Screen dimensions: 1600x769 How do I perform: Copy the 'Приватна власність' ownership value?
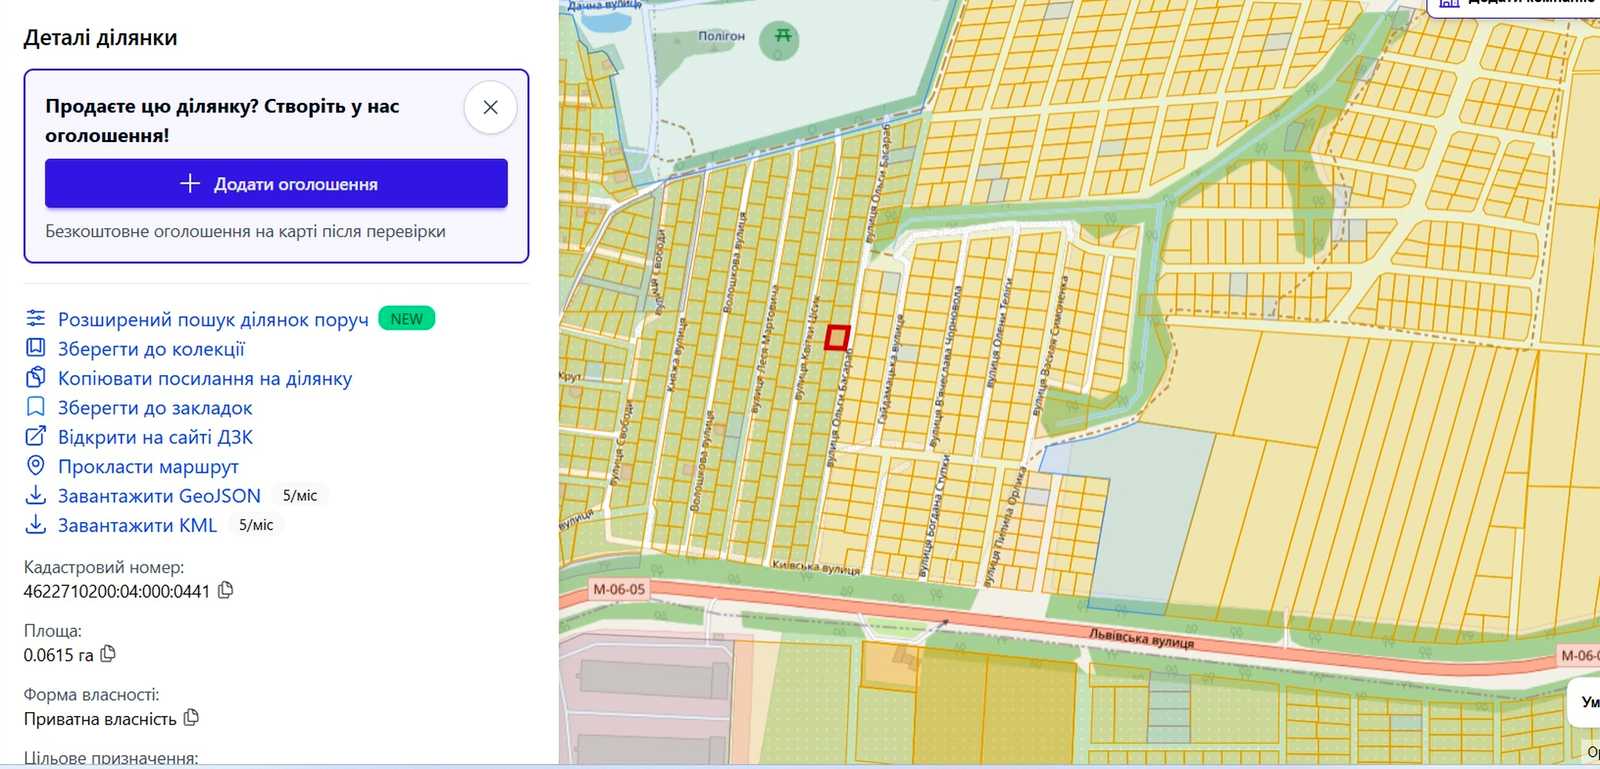tap(191, 718)
